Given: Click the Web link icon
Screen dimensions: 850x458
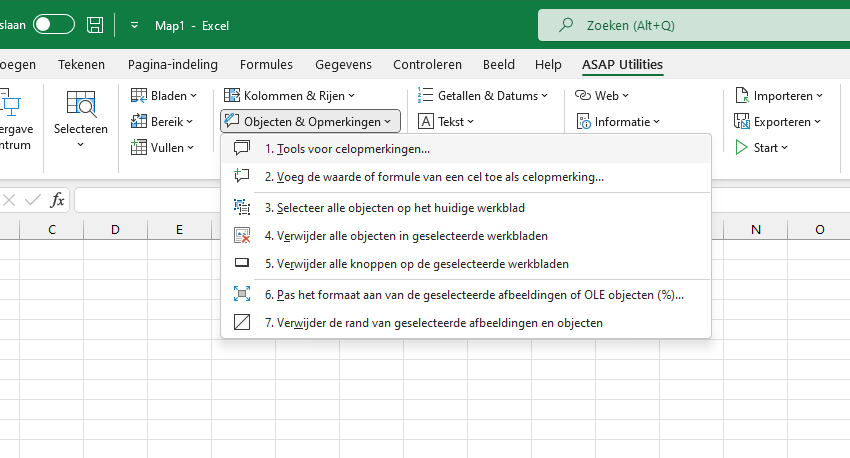Looking at the screenshot, I should pyautogui.click(x=583, y=95).
